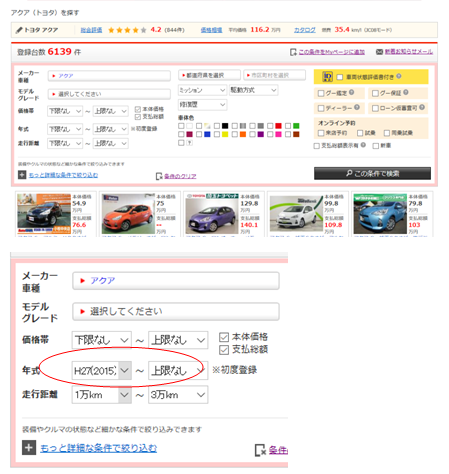
Task: Click the large plus icon in the enlarged form
Action: point(29,448)
